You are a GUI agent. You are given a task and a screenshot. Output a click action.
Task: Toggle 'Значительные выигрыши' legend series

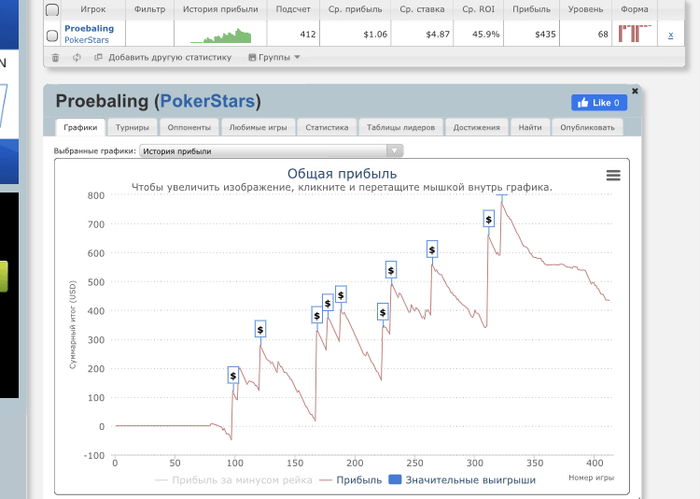462,480
